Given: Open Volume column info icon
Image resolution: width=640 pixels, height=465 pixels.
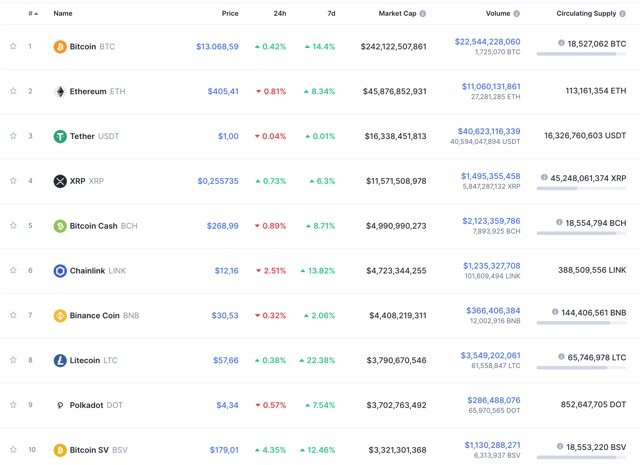Looking at the screenshot, I should 517,13.
